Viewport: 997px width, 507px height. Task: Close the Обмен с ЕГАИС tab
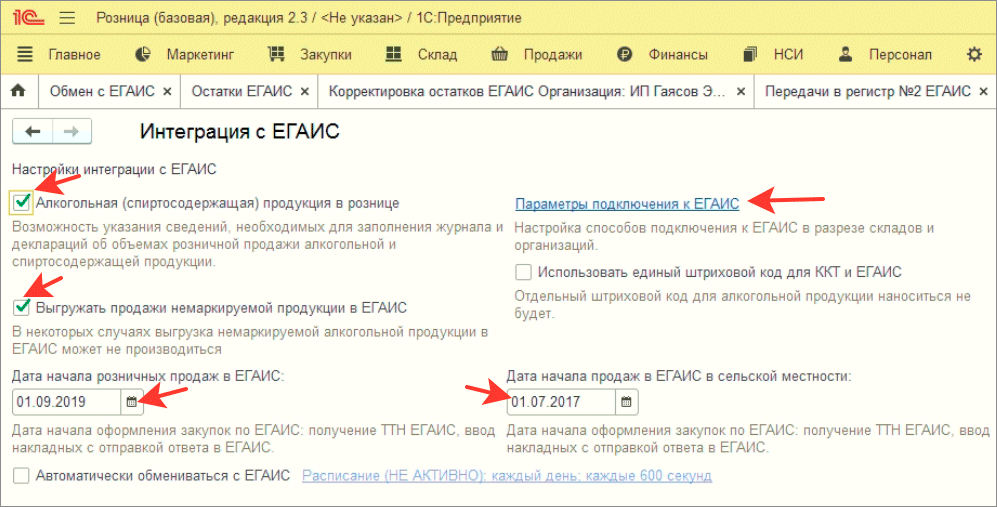(x=167, y=92)
